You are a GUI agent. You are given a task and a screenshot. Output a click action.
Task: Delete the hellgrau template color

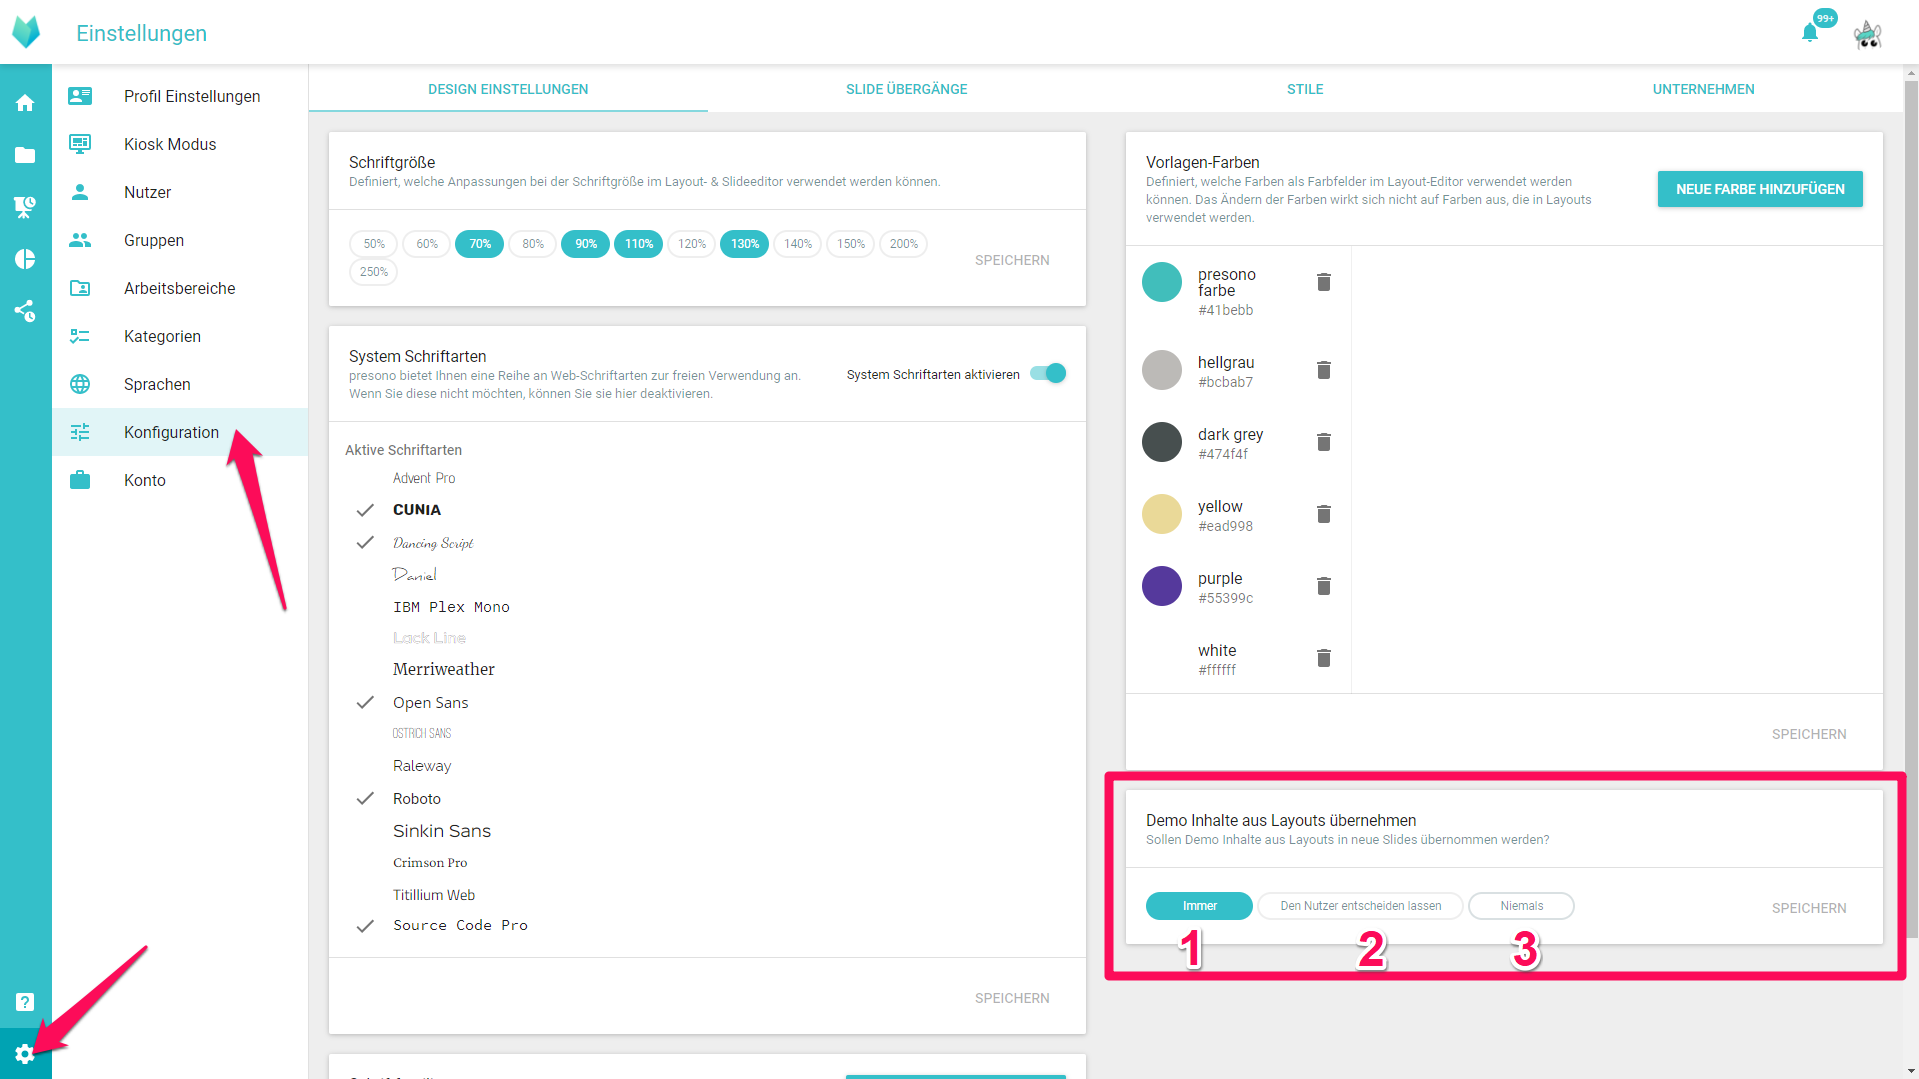(x=1323, y=370)
